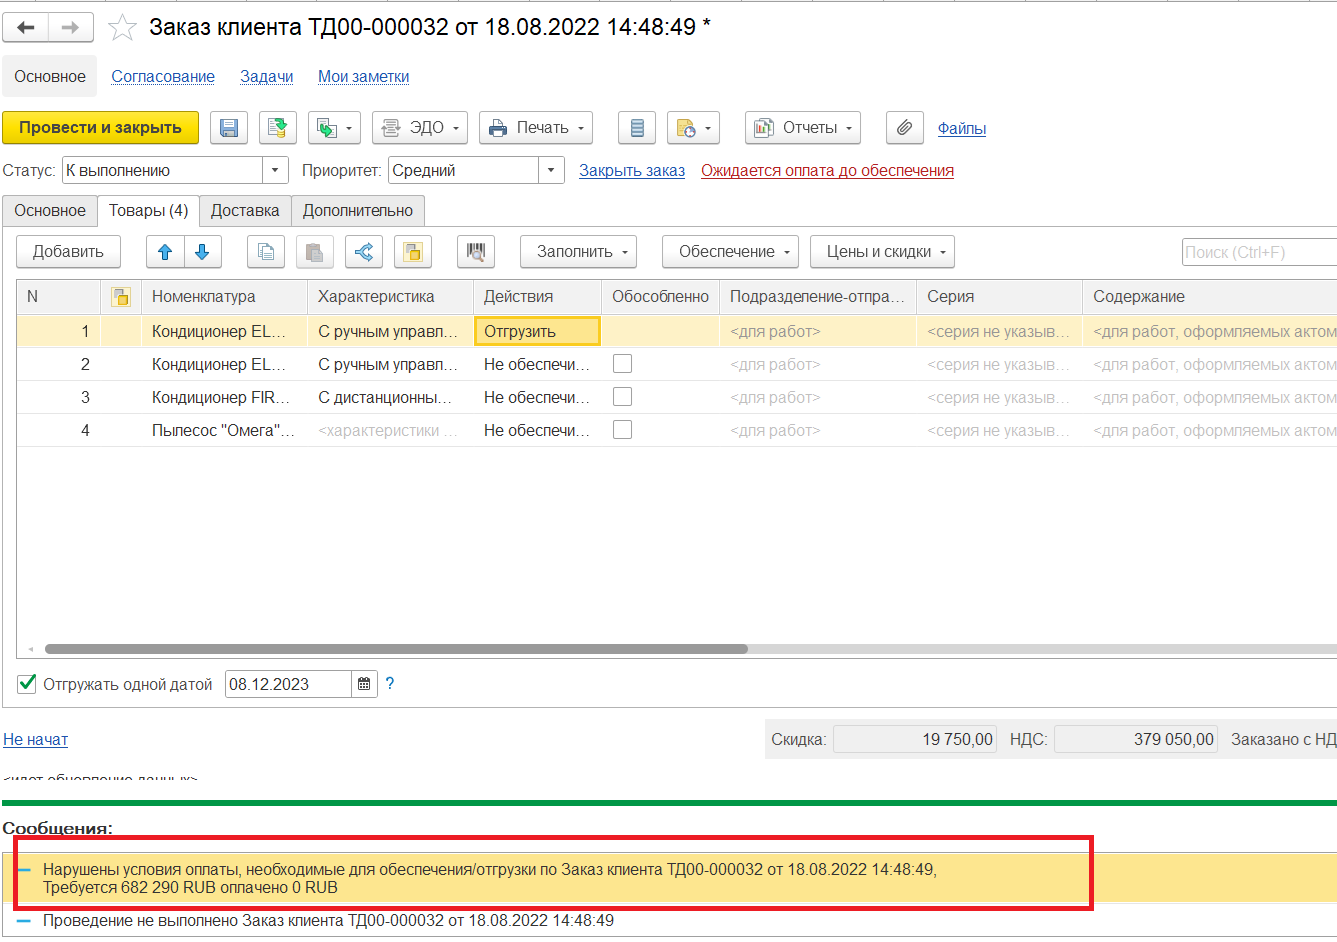The width and height of the screenshot is (1337, 942).
Task: Open the Файлы link
Action: [962, 129]
